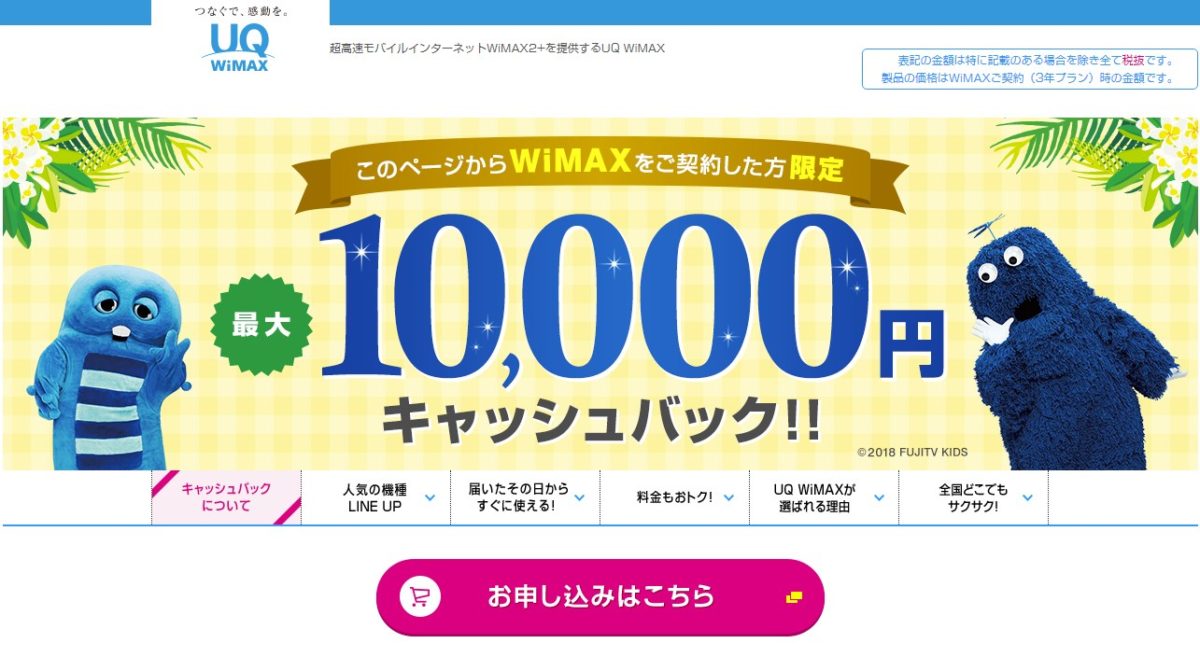This screenshot has width=1200, height=671.
Task: Select the キャッシュバックについて tab
Action: (226, 497)
